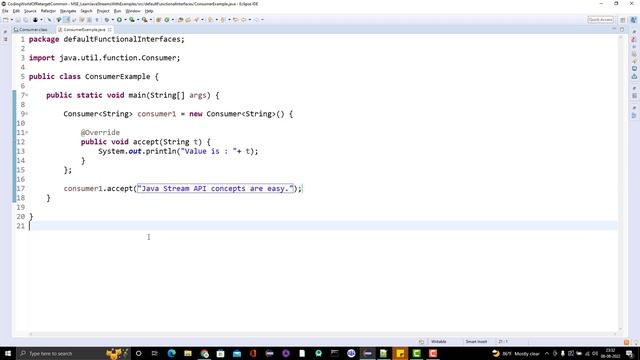640x360 pixels.
Task: Open Microsoft Edge from the taskbar
Action: tap(171, 353)
